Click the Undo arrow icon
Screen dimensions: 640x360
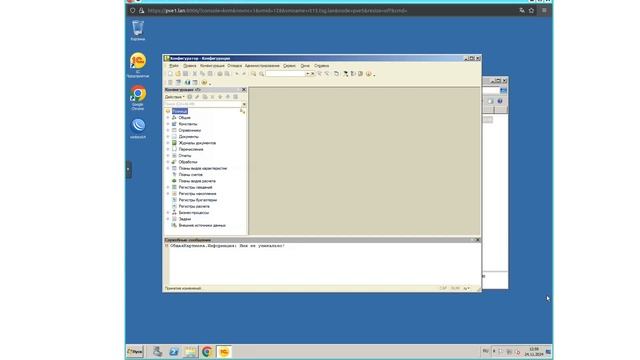pyautogui.click(x=237, y=74)
